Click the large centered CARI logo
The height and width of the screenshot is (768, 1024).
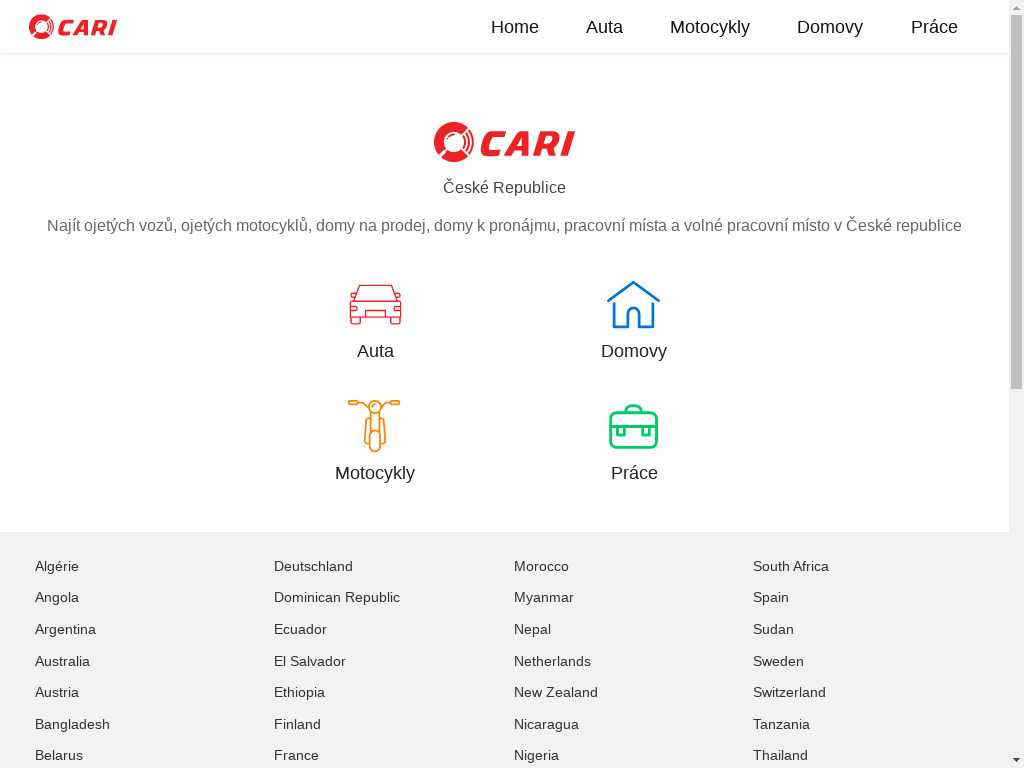tap(504, 142)
